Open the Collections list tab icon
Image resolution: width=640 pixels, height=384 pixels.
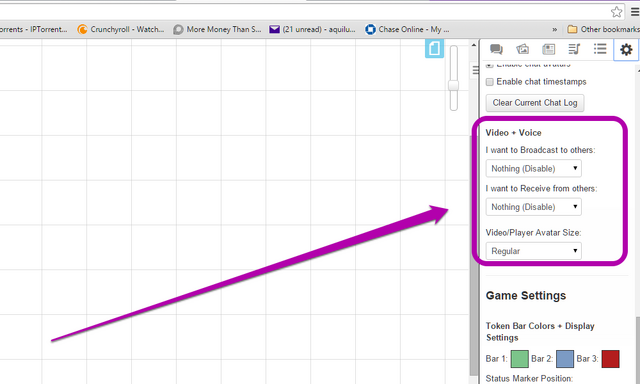coord(600,49)
